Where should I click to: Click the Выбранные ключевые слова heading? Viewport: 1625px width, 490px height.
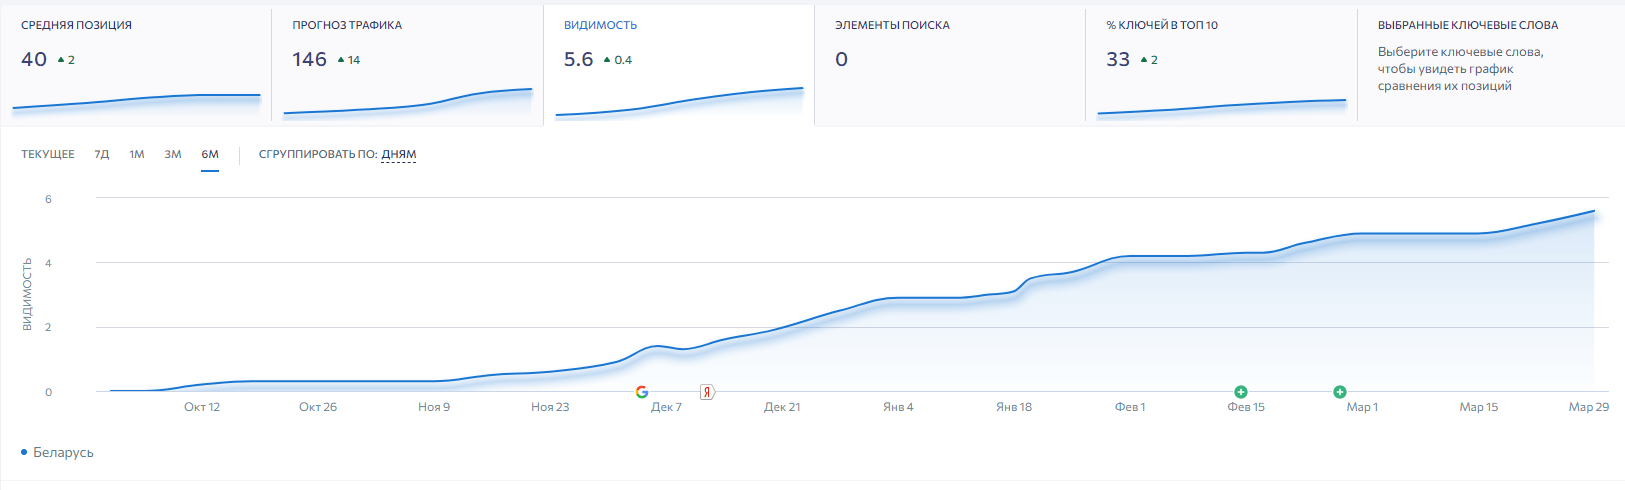(x=1468, y=25)
